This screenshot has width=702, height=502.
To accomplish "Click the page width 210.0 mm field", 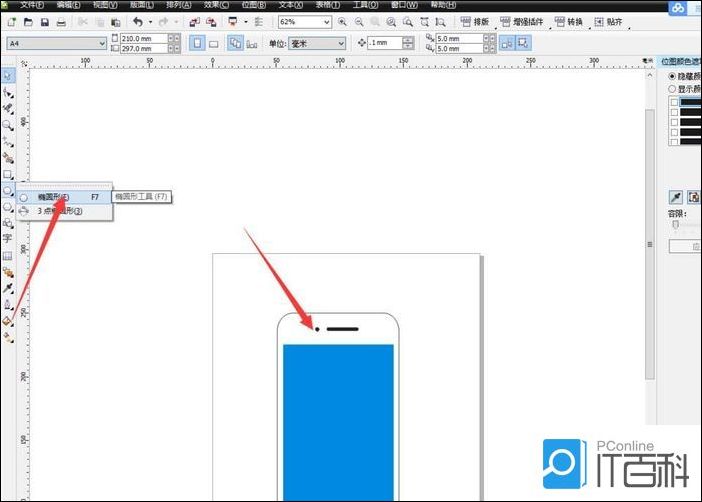I will click(x=142, y=38).
